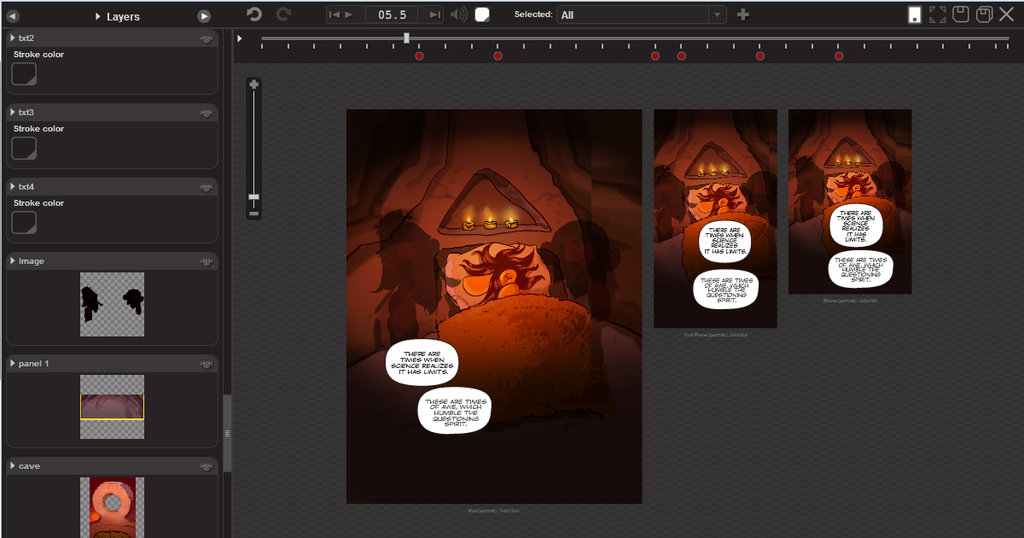Viewport: 1024px width, 538px height.
Task: Select the first red keyframe marker
Action: [419, 56]
